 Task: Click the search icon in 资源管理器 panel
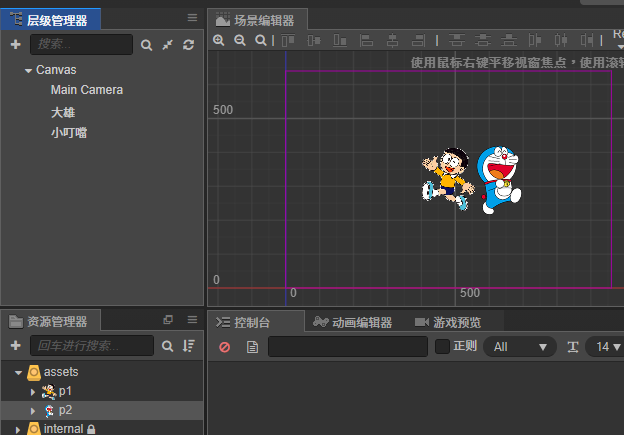point(168,346)
